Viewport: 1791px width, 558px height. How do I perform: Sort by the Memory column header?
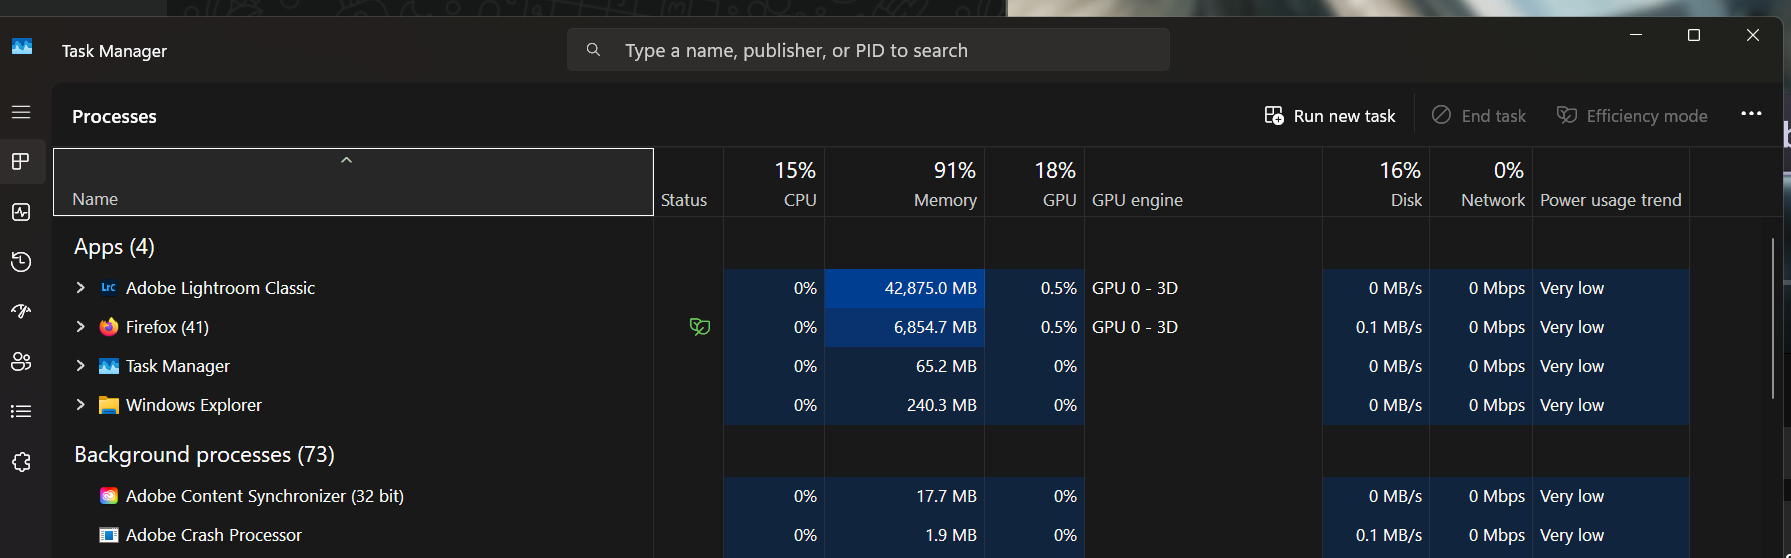[904, 182]
